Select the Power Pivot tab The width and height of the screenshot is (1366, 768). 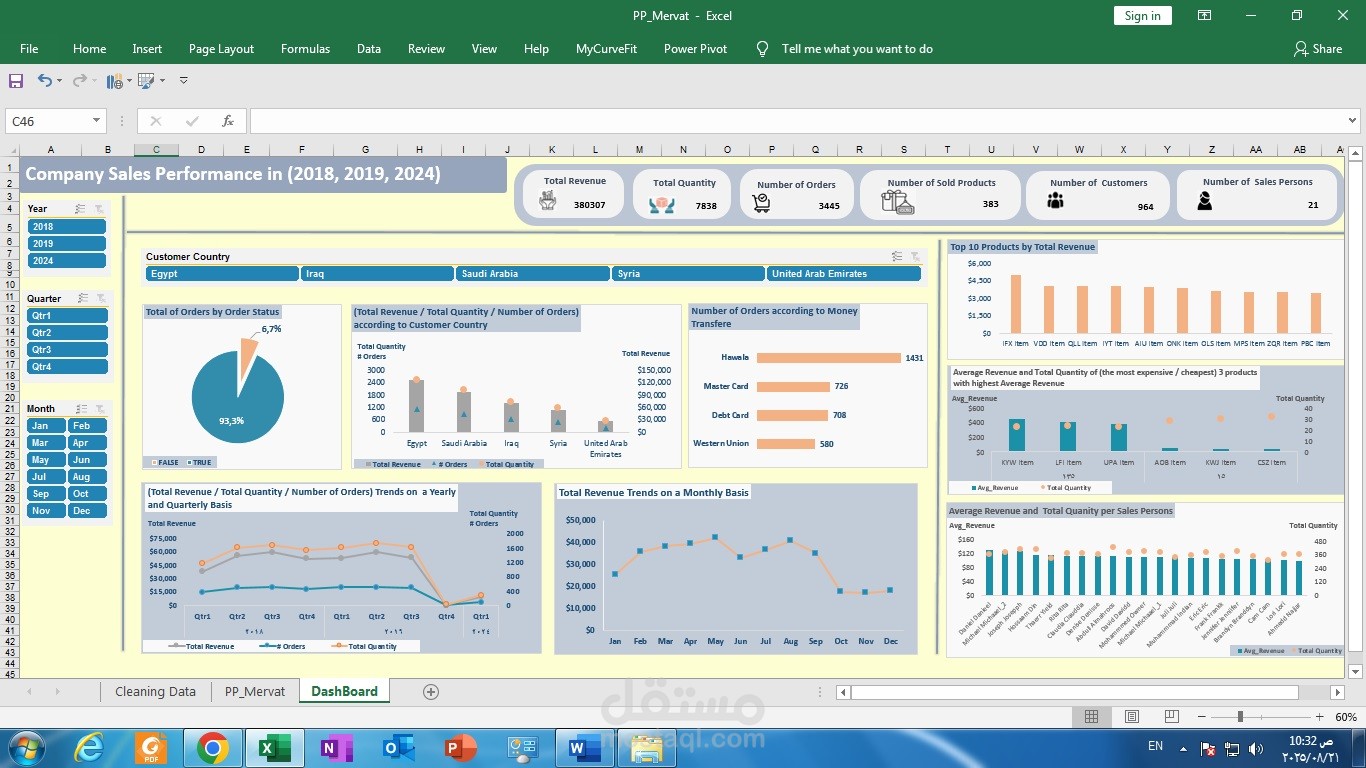point(695,48)
